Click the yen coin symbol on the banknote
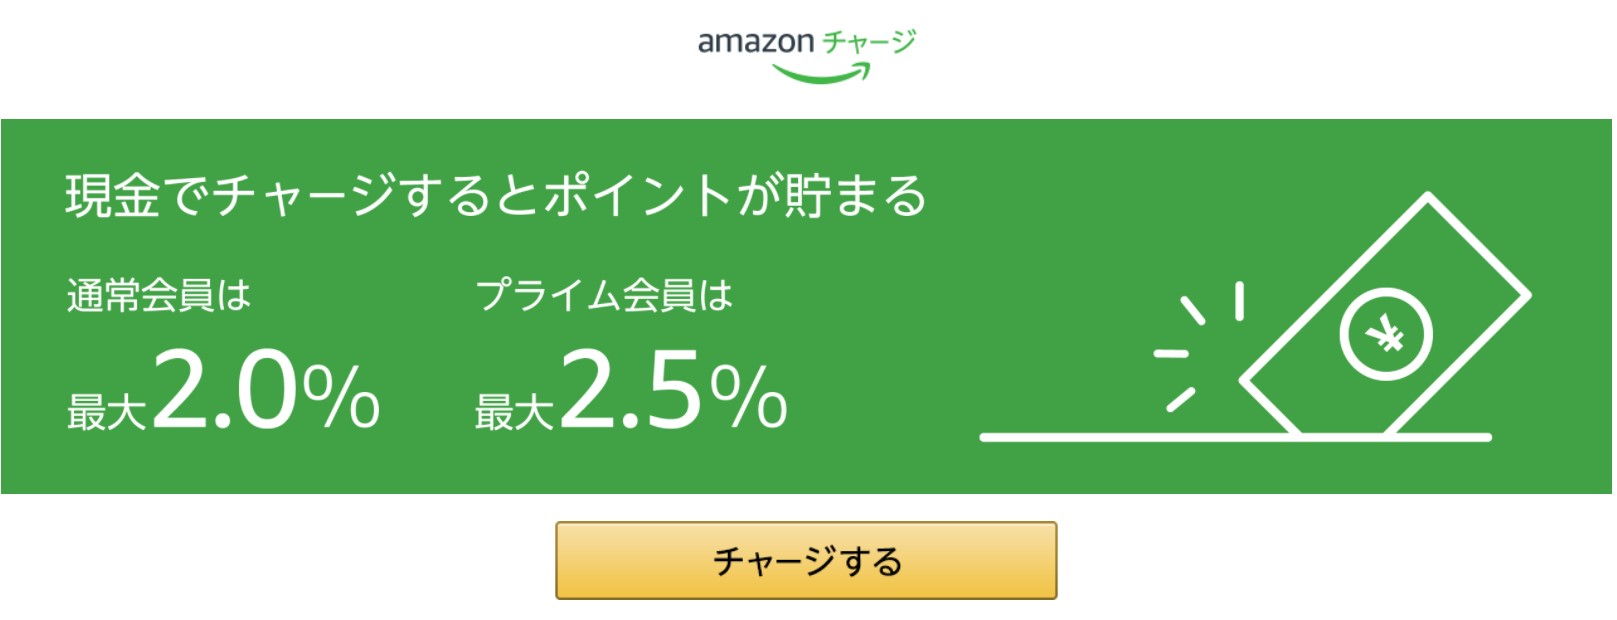This screenshot has width=1617, height=620. [x=1386, y=336]
